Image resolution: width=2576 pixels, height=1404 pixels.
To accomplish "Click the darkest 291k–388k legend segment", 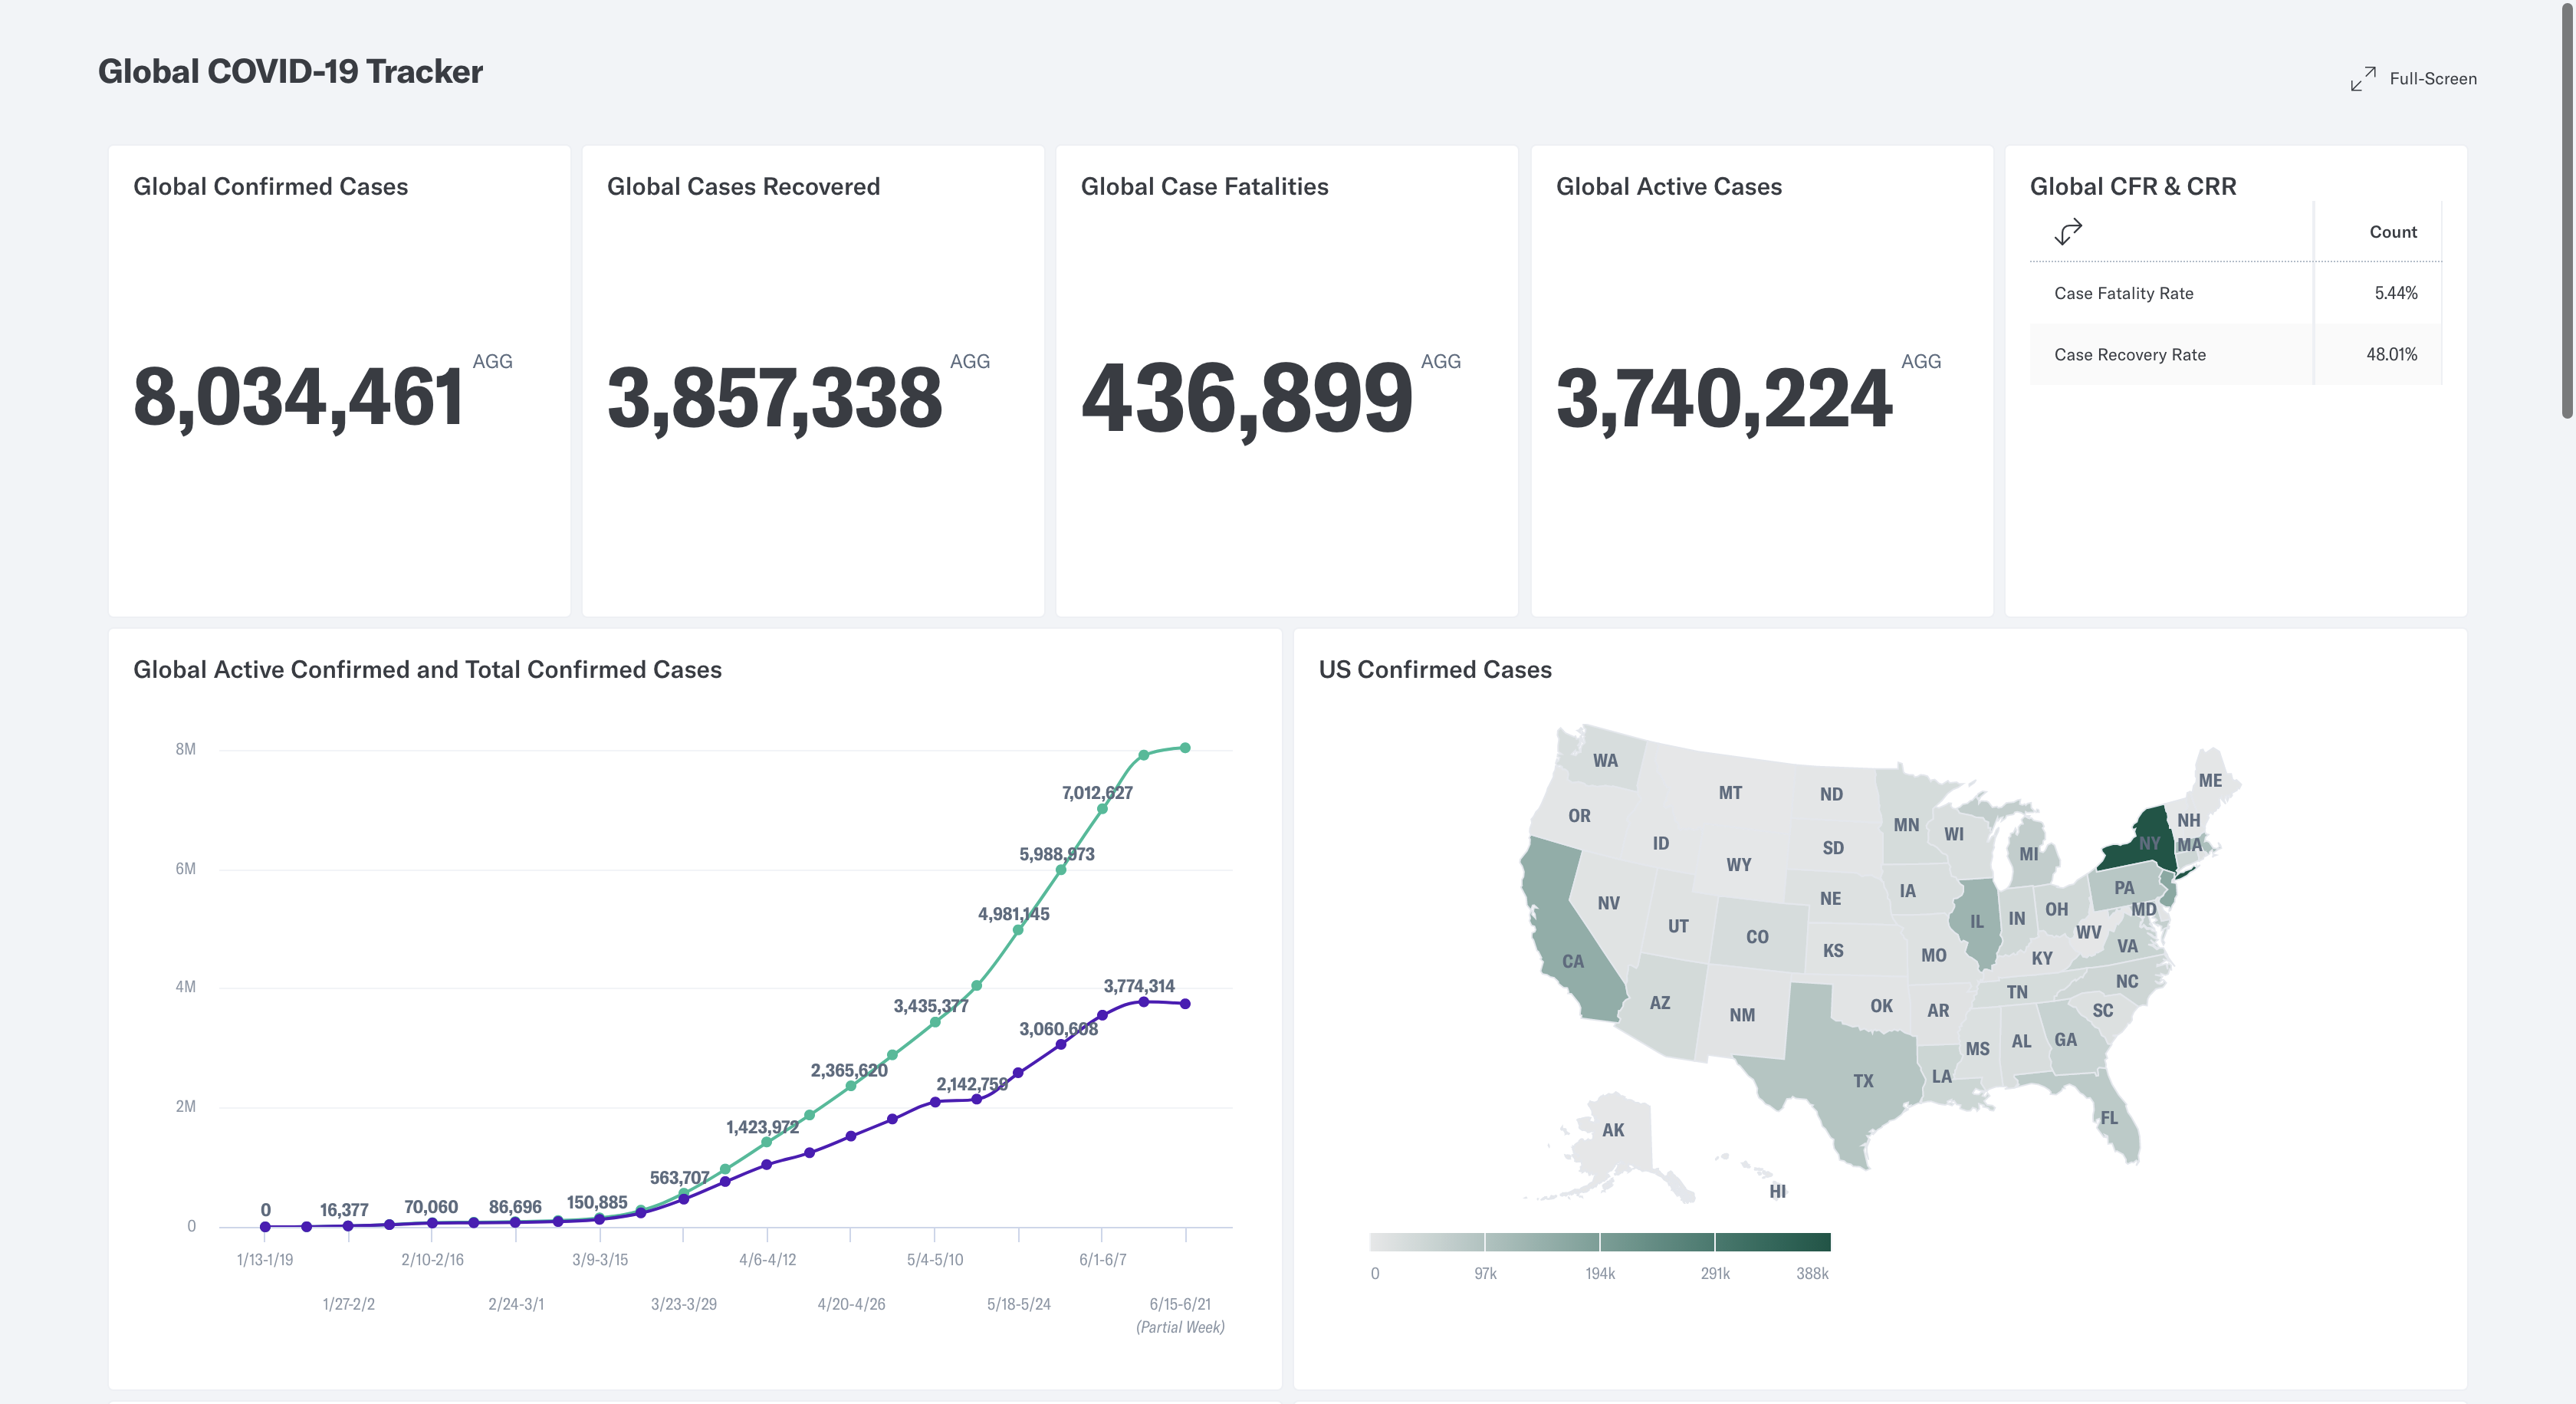I will coord(1773,1242).
